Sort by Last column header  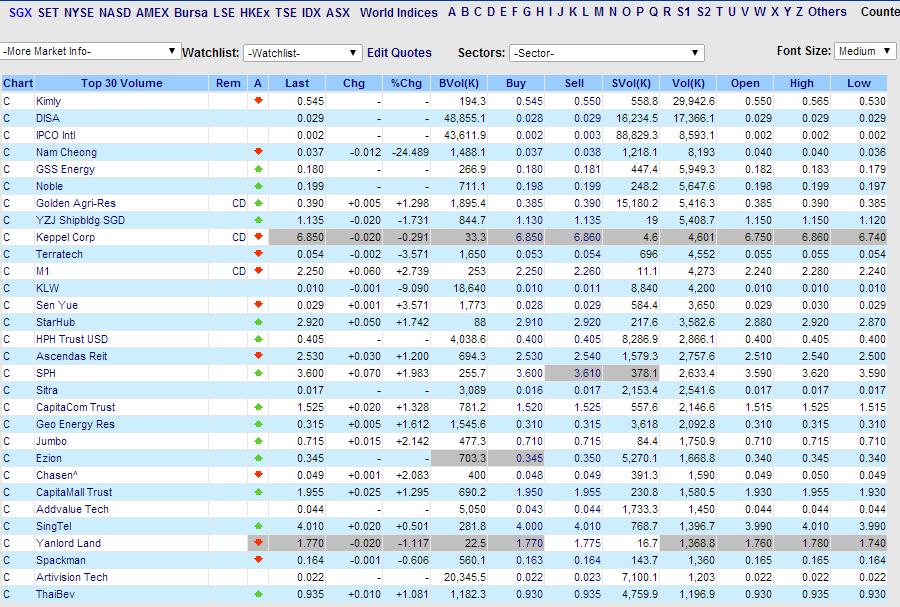pos(297,83)
